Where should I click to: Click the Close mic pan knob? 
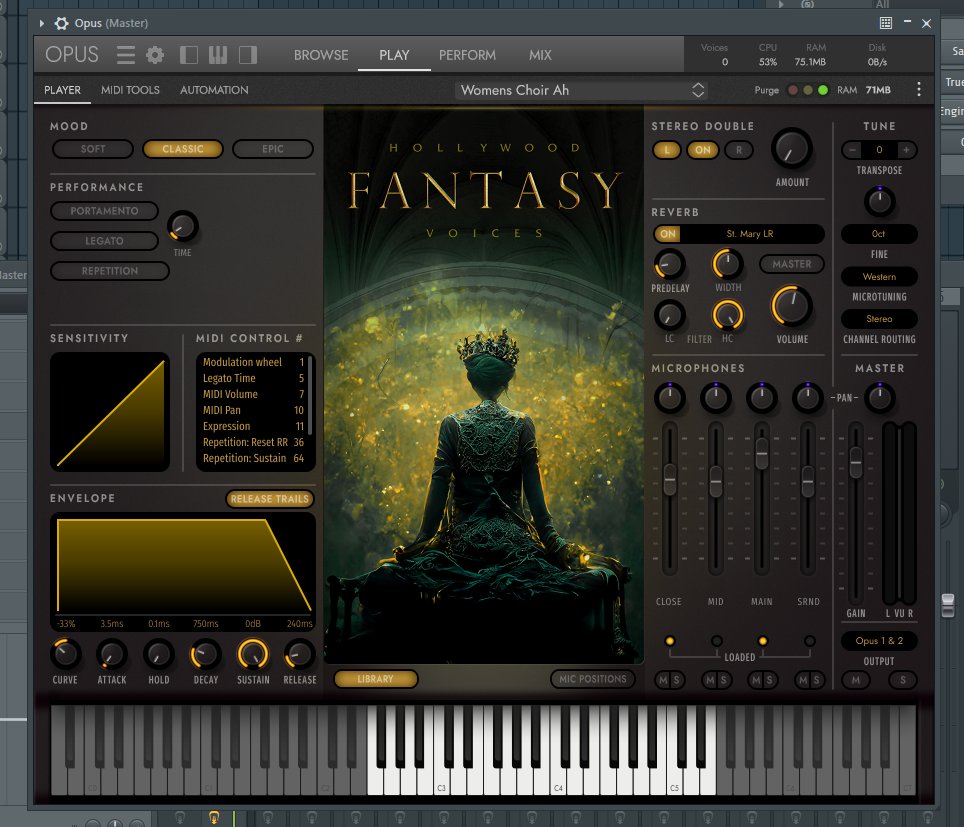[x=670, y=397]
